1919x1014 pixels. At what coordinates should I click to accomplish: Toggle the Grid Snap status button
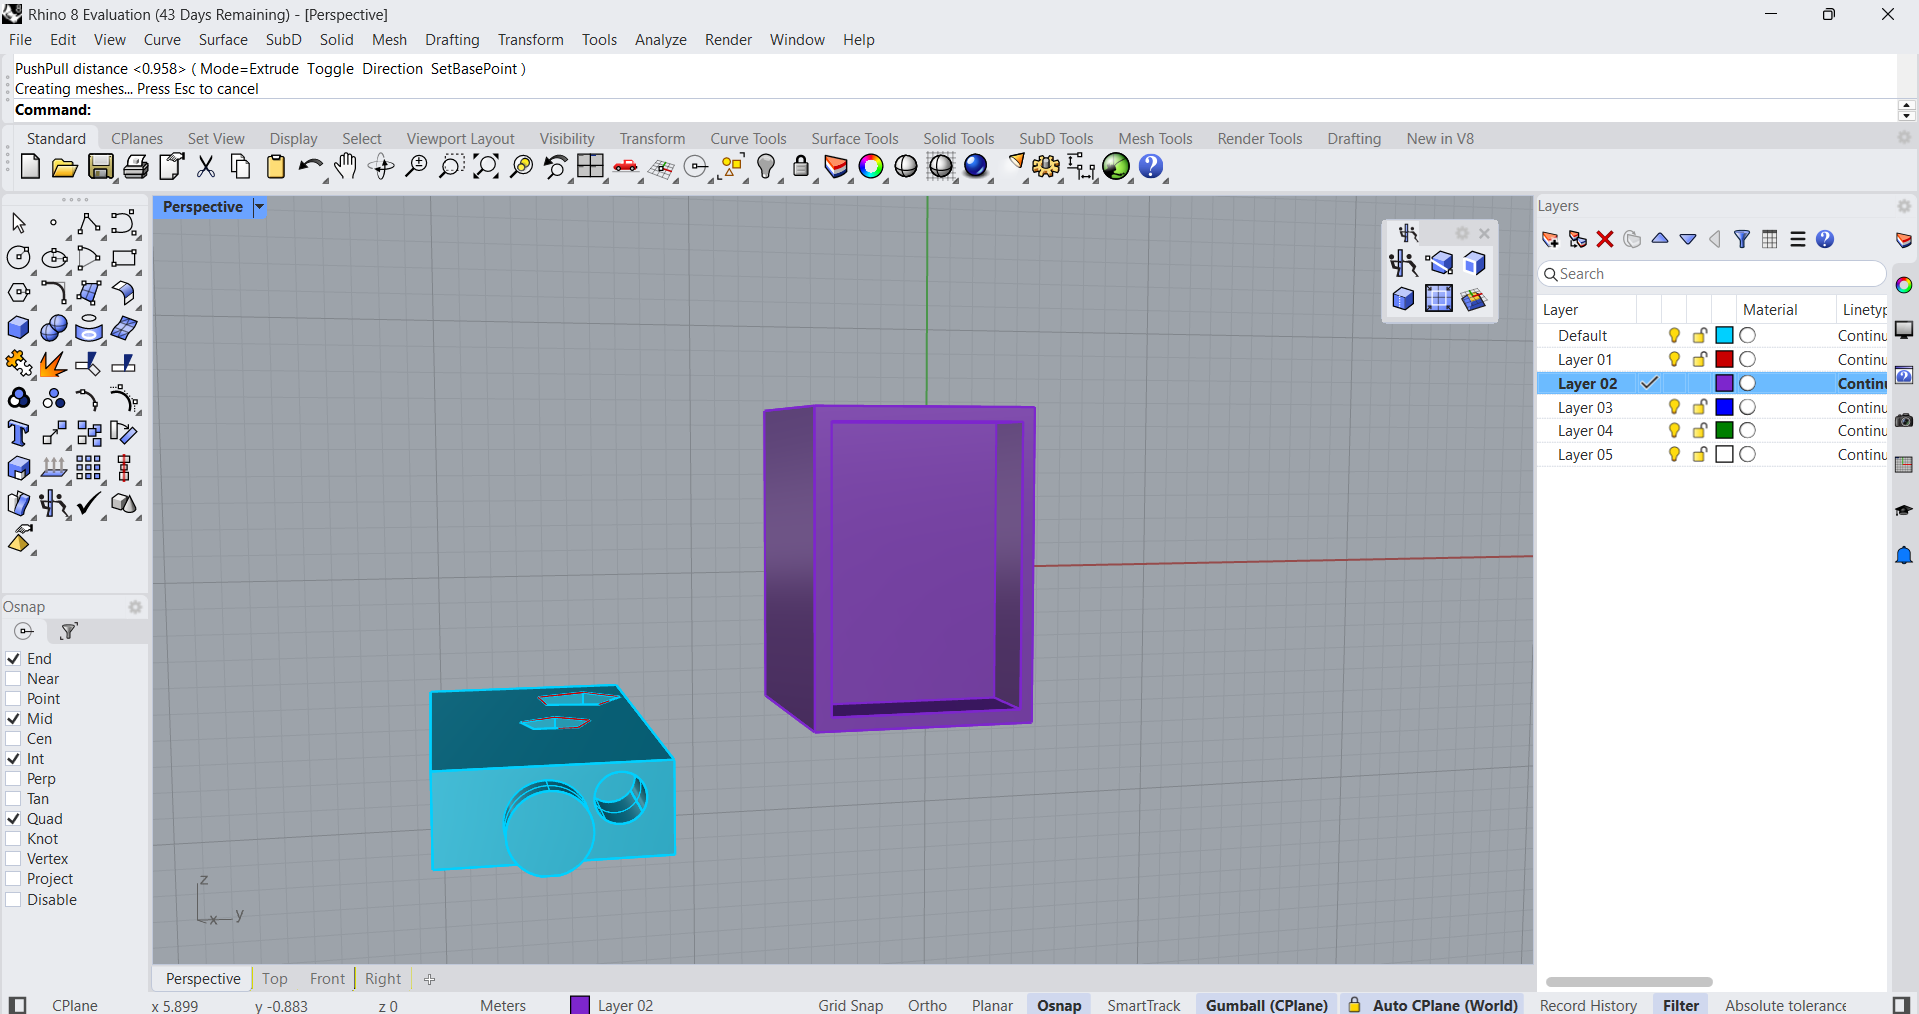[x=850, y=1005]
